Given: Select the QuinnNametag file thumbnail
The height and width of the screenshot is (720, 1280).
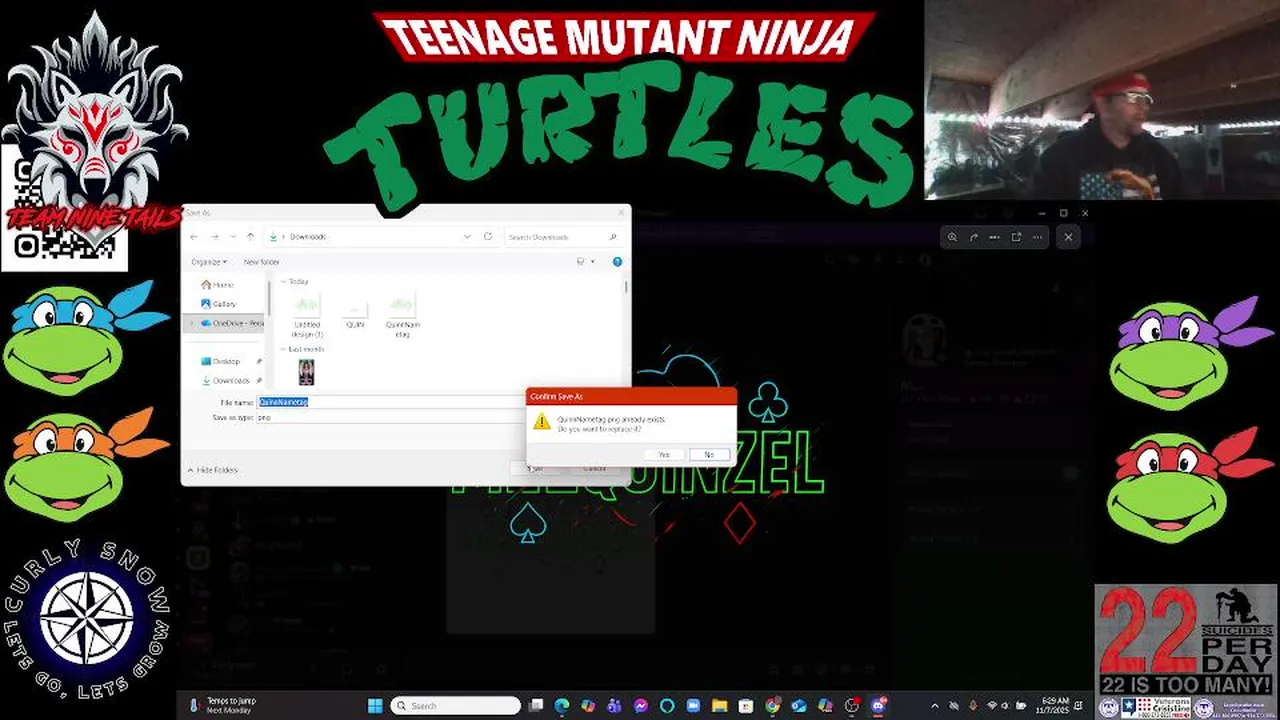Looking at the screenshot, I should pyautogui.click(x=402, y=316).
